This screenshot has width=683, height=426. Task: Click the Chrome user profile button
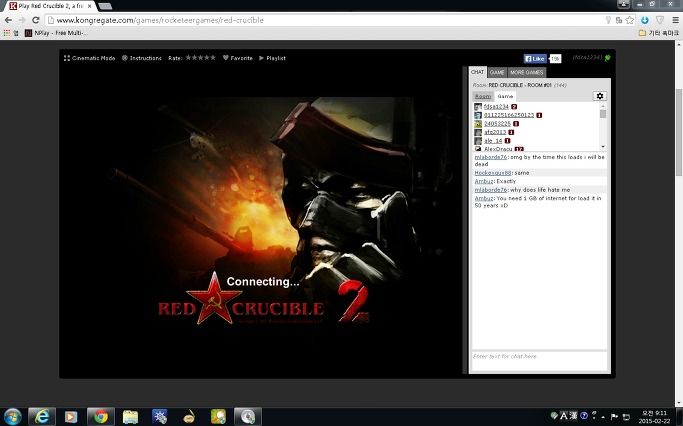click(x=623, y=4)
